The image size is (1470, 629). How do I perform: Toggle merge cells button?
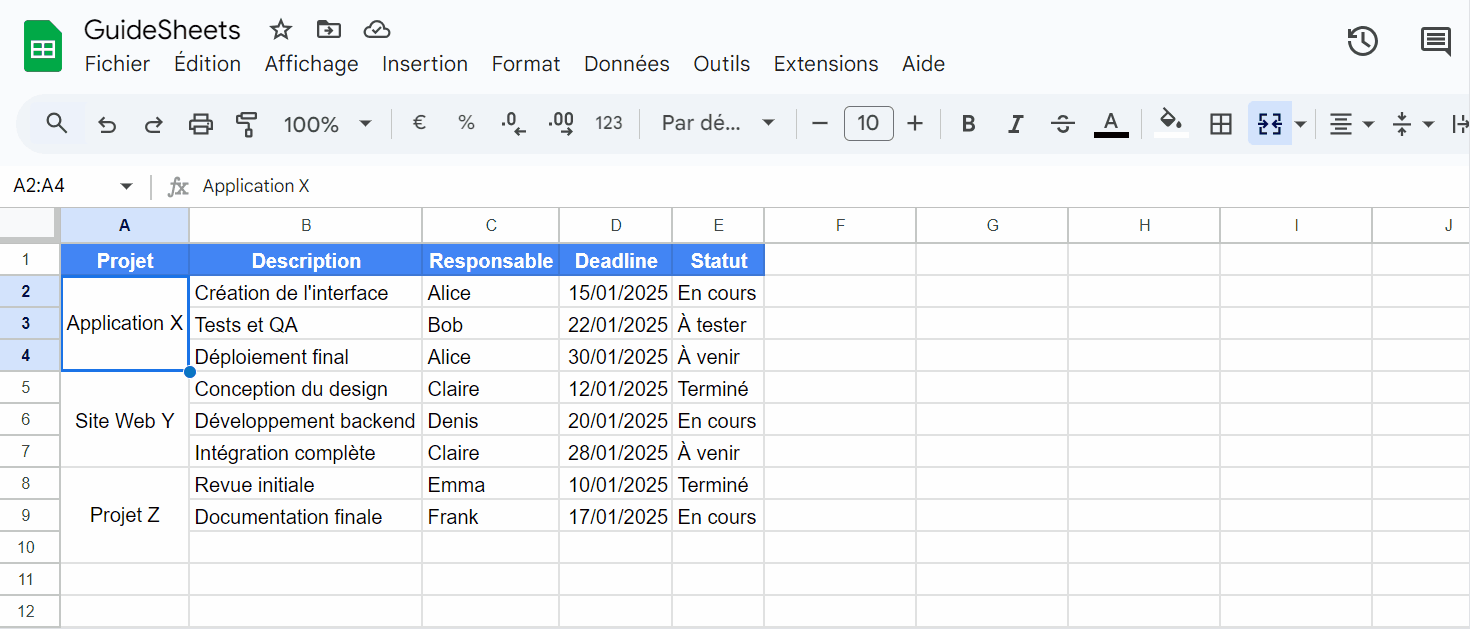[x=1270, y=124]
